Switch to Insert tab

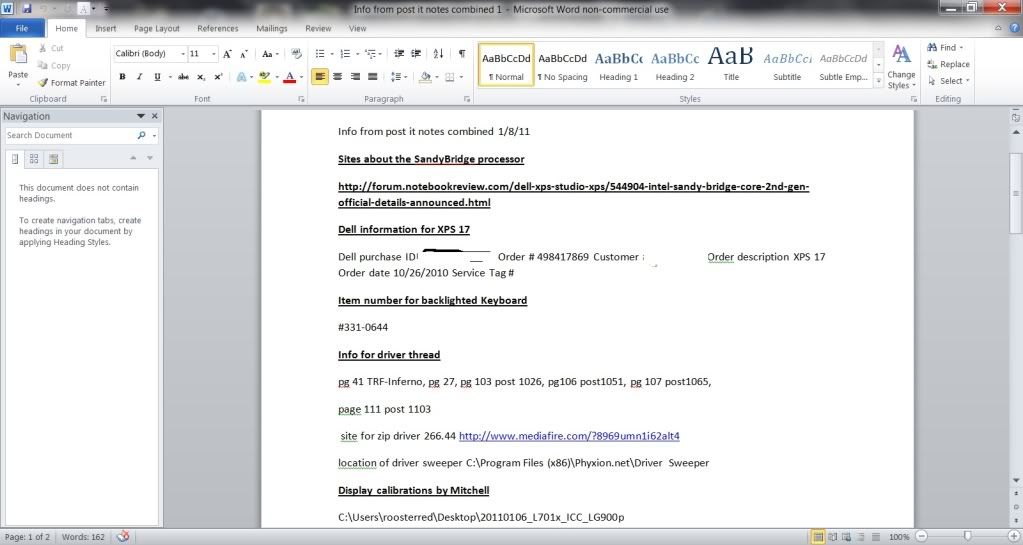(106, 29)
